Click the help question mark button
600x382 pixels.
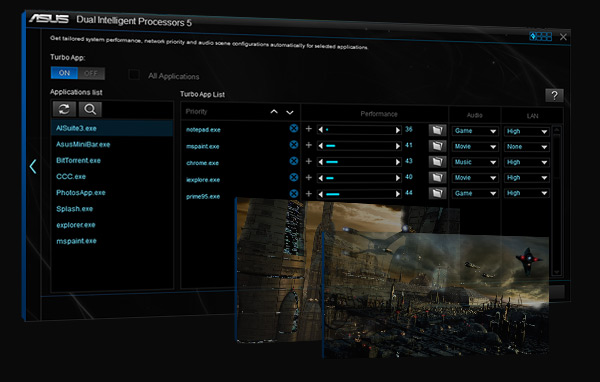point(554,95)
